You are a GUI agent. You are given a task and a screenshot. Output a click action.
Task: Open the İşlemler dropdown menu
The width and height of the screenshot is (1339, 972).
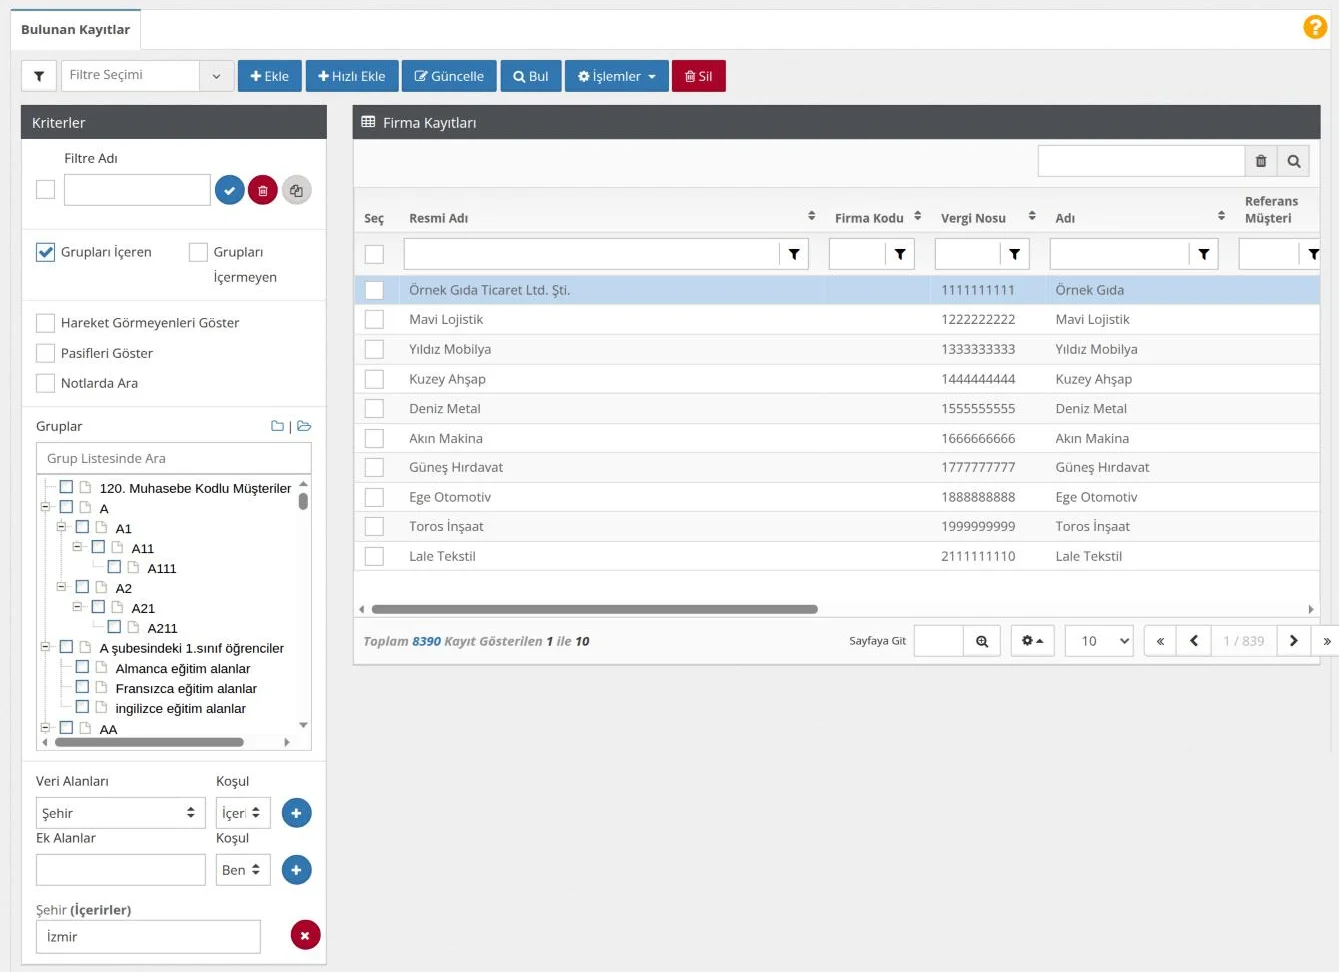[x=617, y=76]
